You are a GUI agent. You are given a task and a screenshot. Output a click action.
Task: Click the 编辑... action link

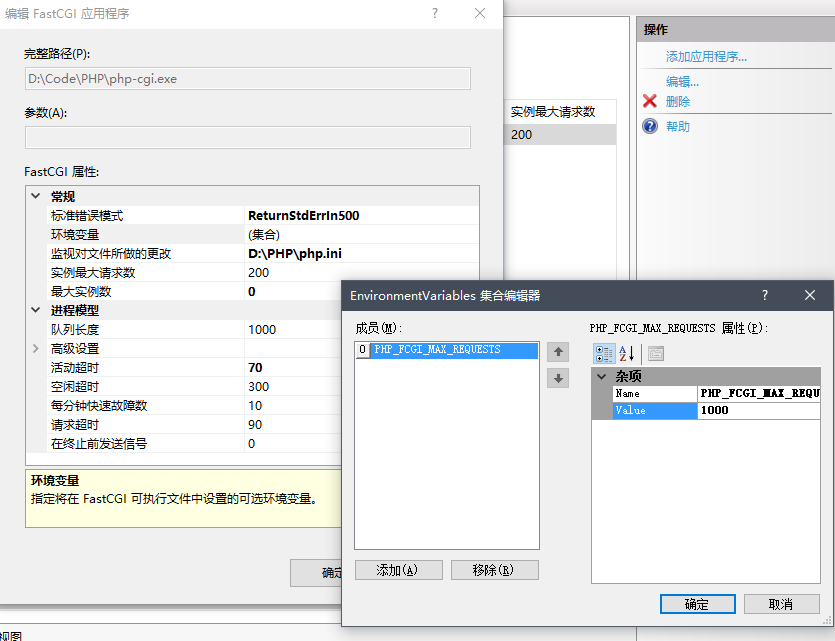pos(682,82)
